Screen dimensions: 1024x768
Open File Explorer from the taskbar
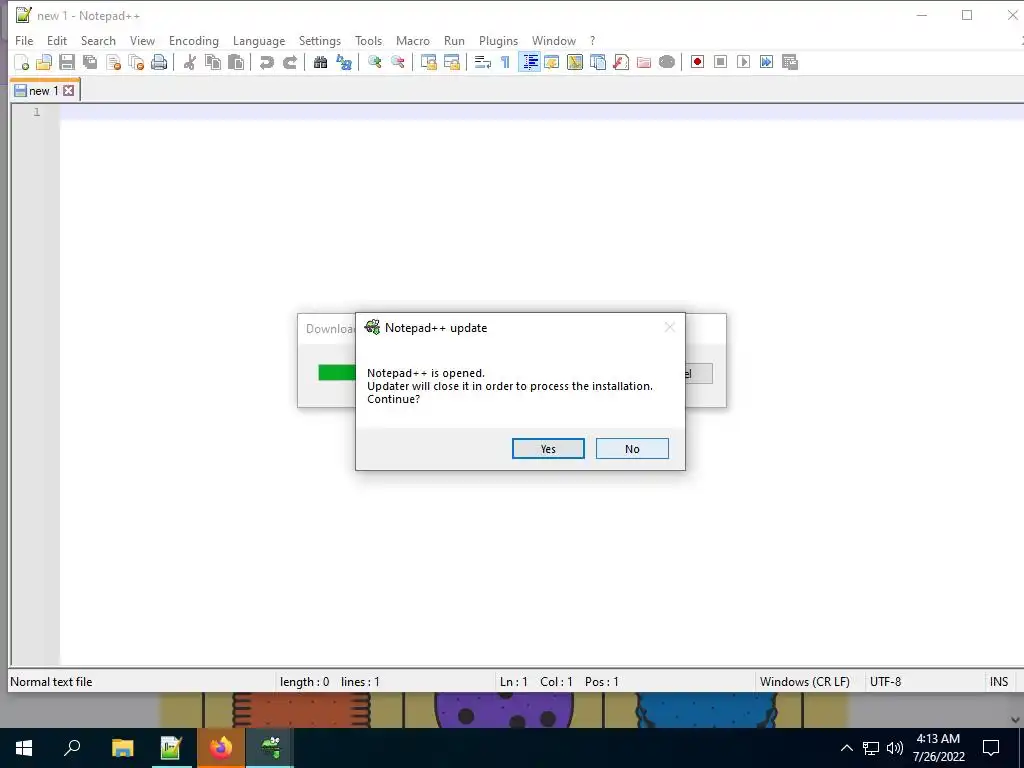[123, 748]
